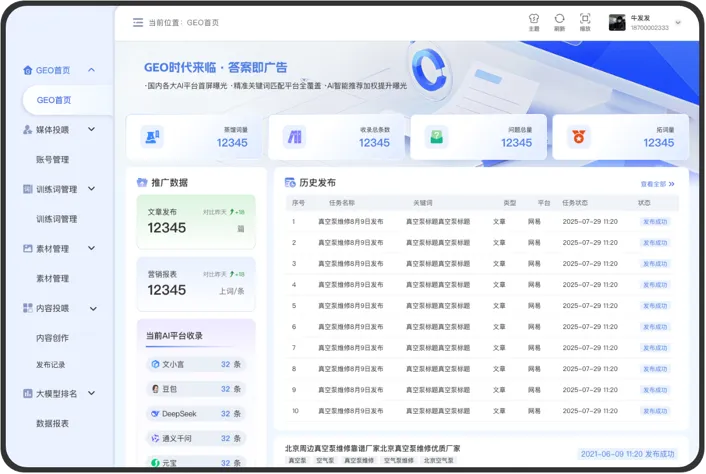Open the 文章发布 data card
Viewport: 706px width, 474px height.
point(196,222)
